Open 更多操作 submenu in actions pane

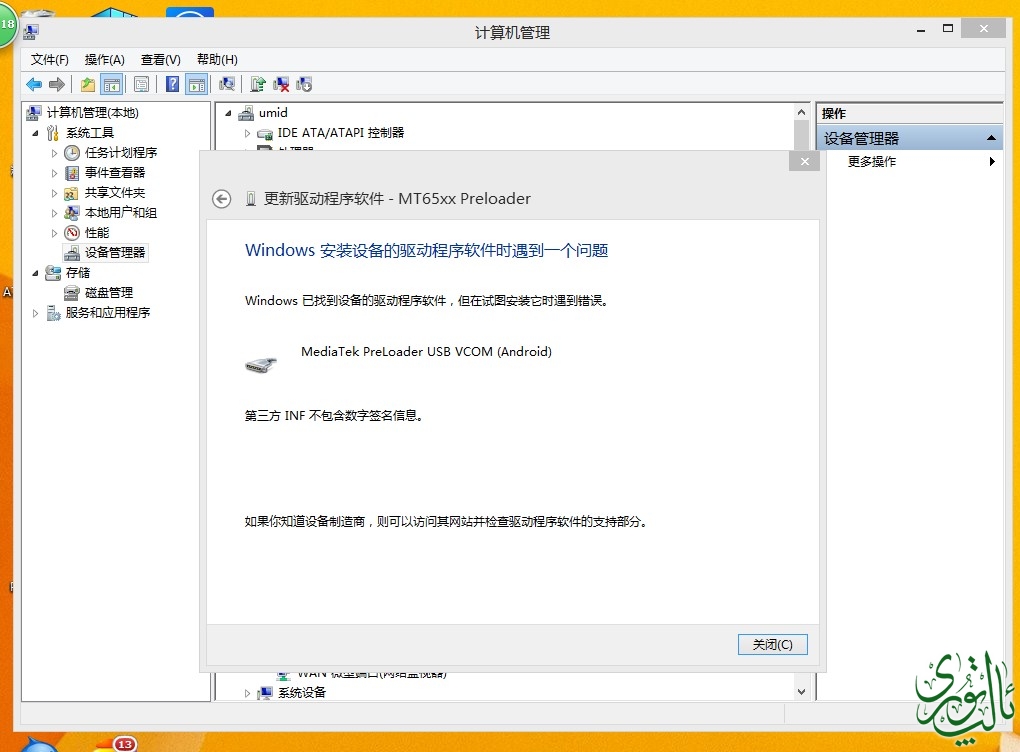click(872, 161)
